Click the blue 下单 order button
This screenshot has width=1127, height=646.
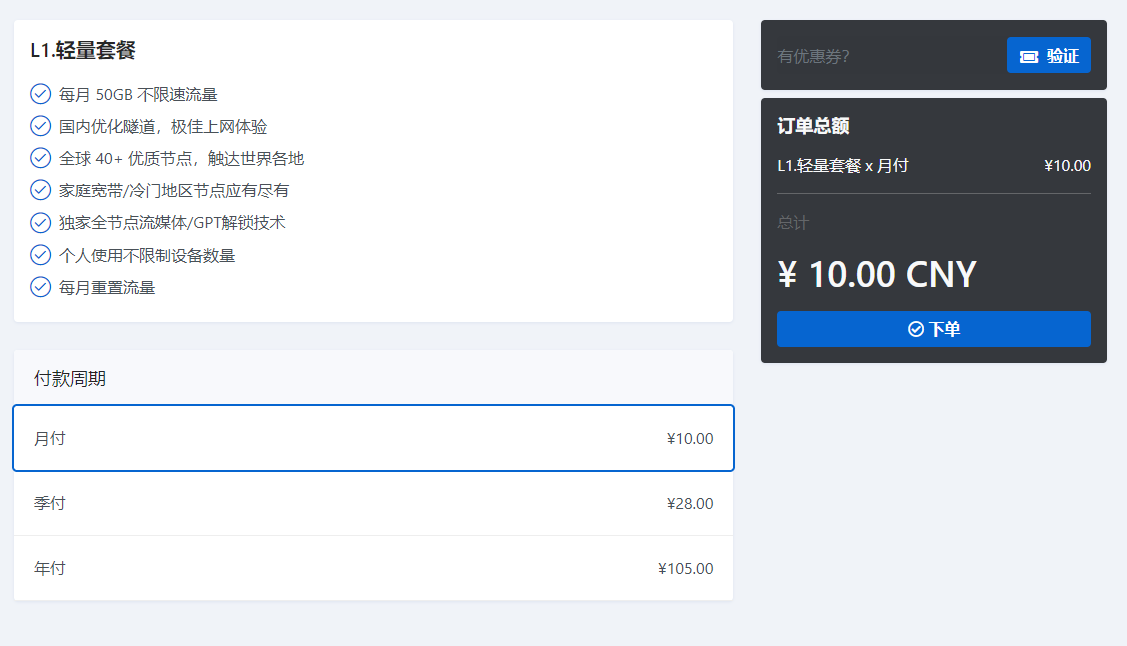pyautogui.click(x=934, y=329)
